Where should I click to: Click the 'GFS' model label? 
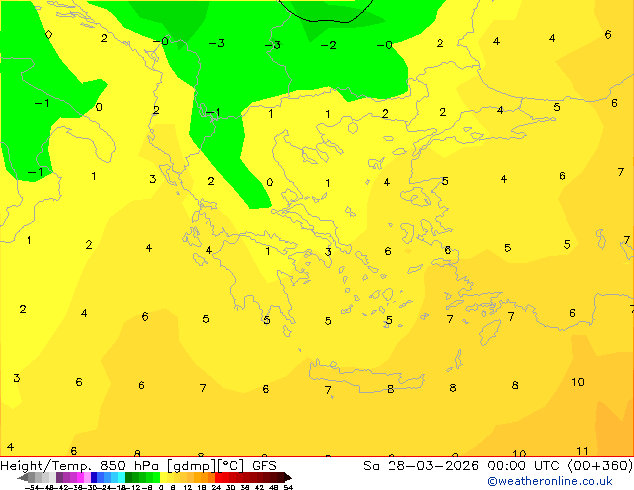click(264, 466)
